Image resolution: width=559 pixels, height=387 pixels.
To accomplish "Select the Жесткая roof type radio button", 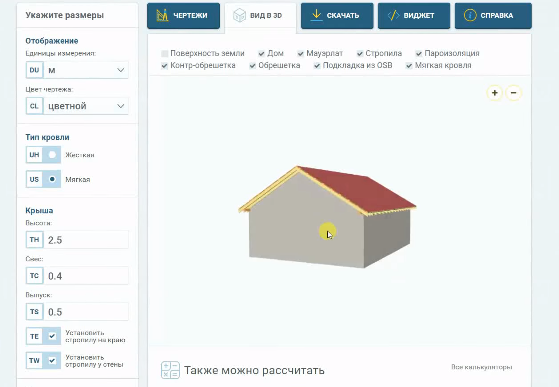I will click(x=52, y=155).
